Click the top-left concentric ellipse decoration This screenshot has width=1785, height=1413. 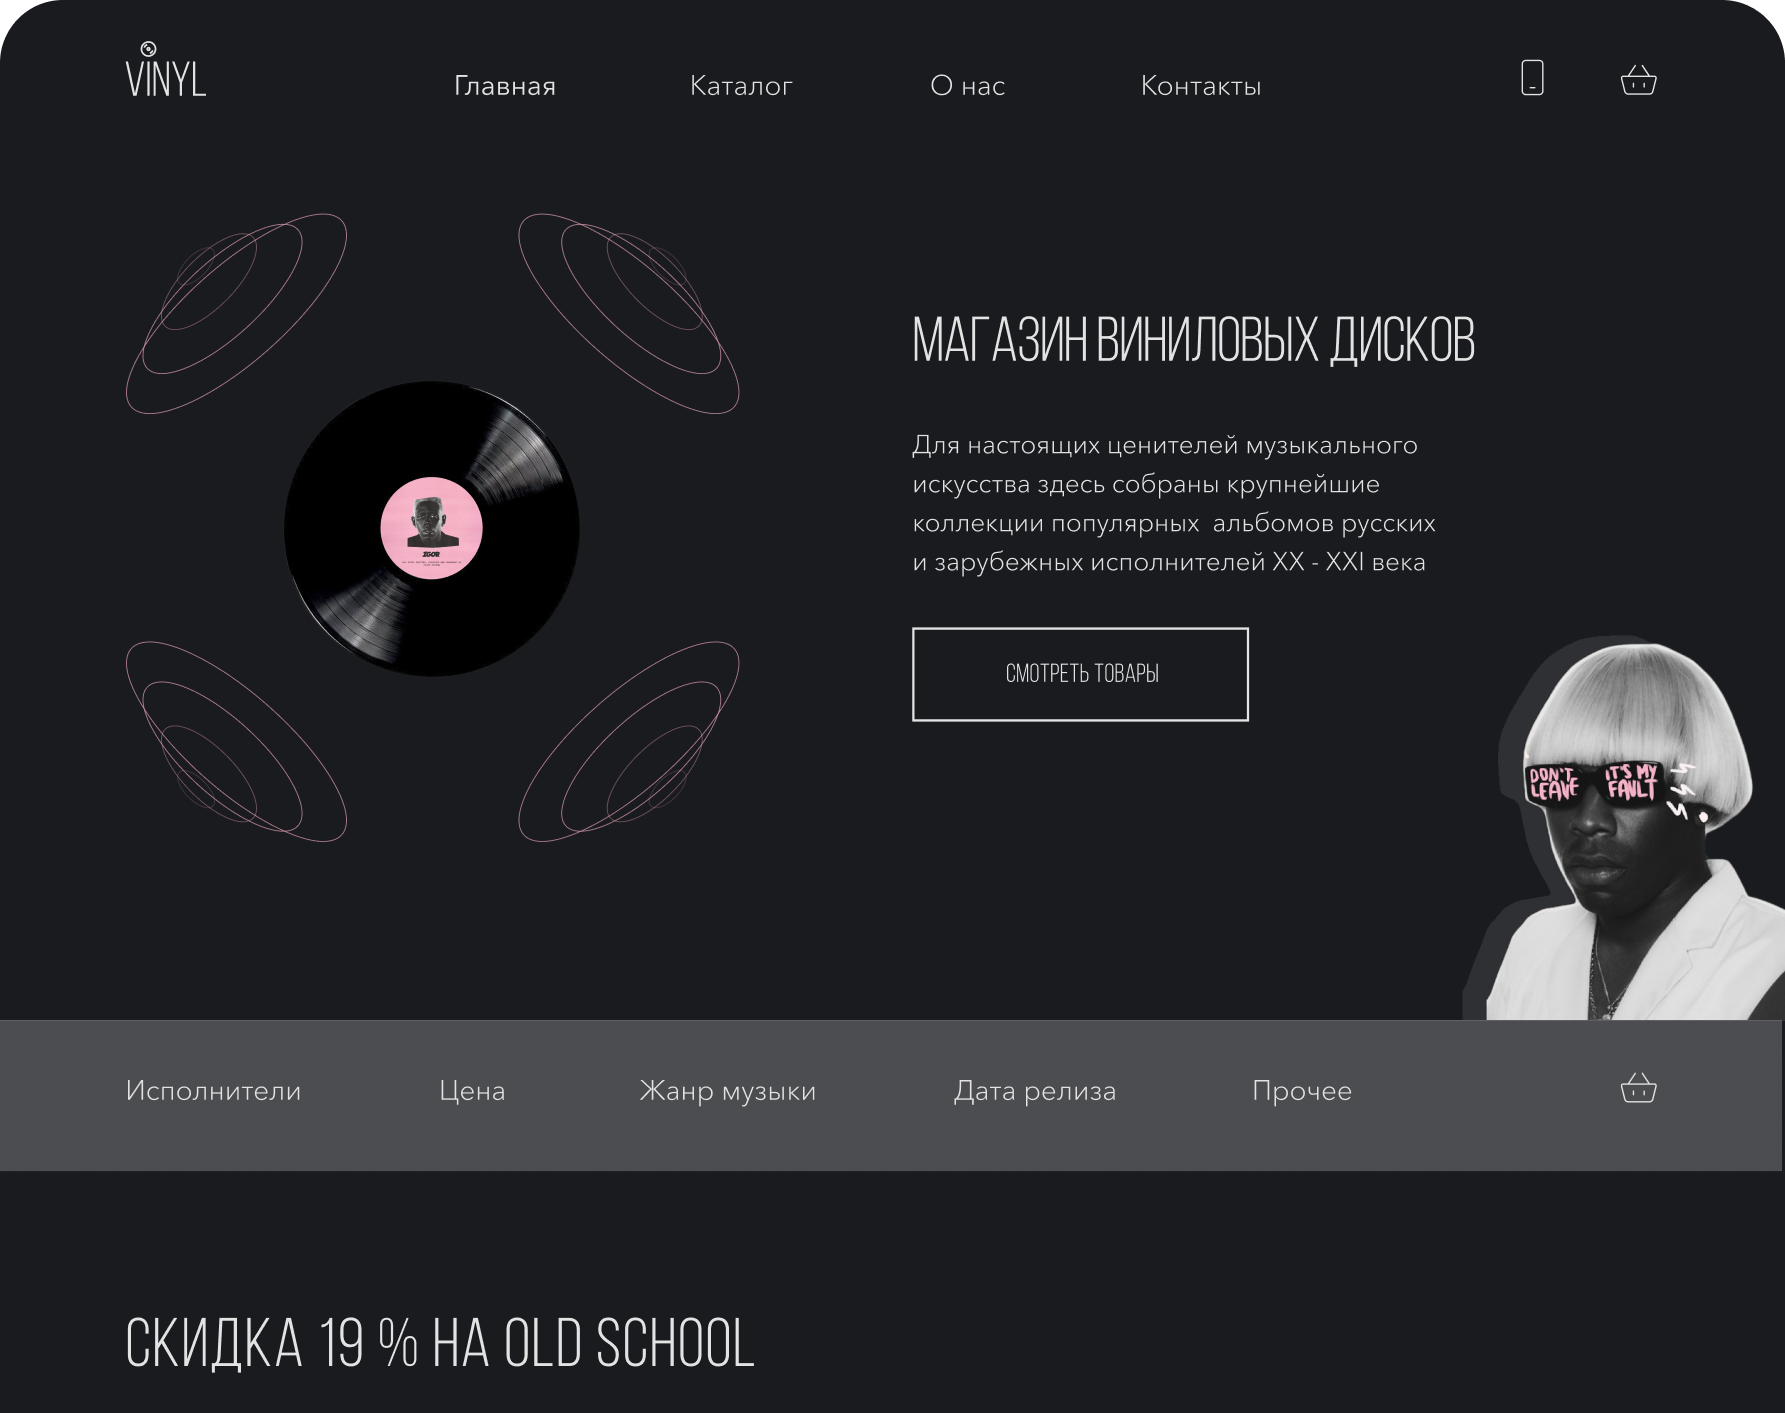pyautogui.click(x=236, y=313)
